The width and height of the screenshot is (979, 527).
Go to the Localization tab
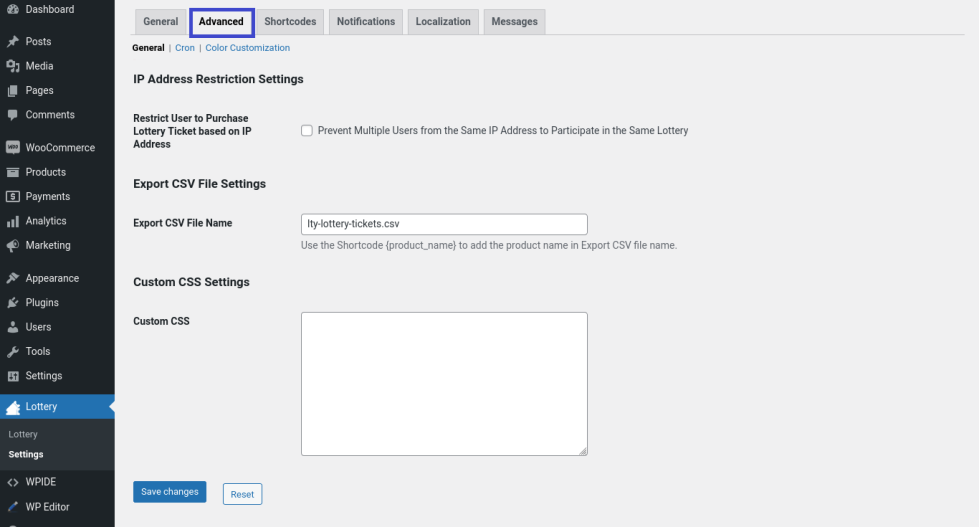pos(443,22)
